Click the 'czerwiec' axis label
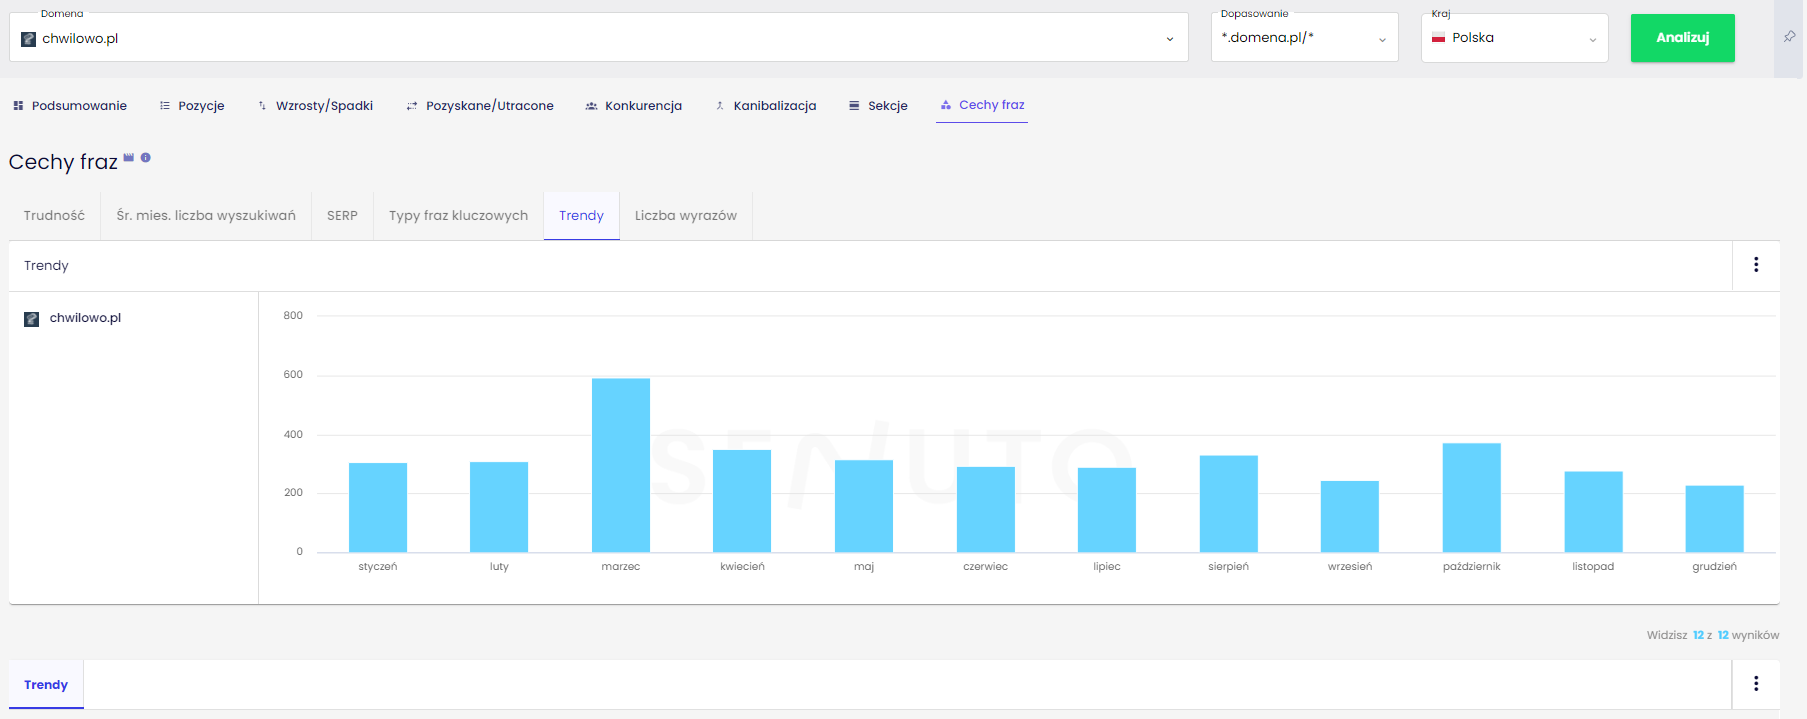The width and height of the screenshot is (1807, 719). pyautogui.click(x=986, y=567)
